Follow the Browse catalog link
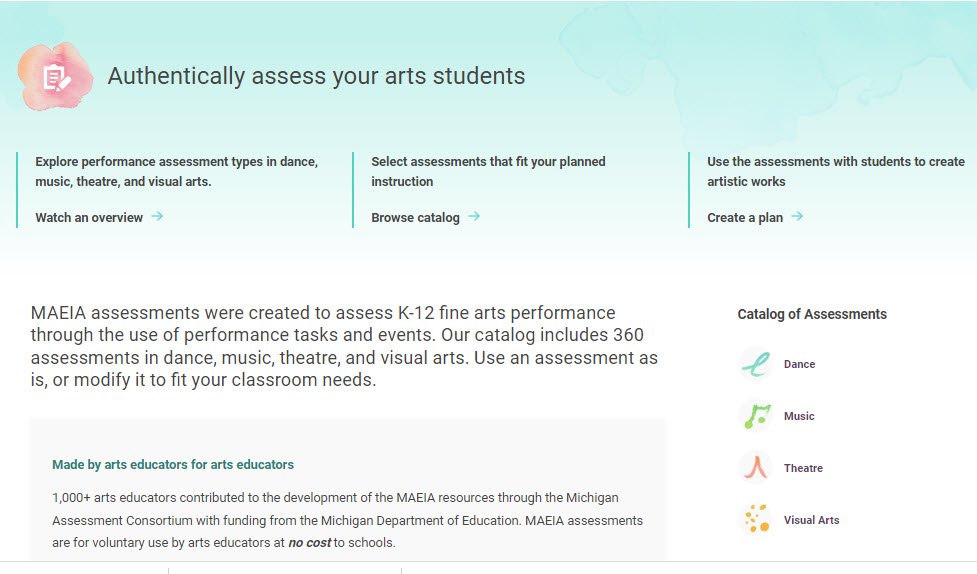The image size is (977, 574). point(415,218)
